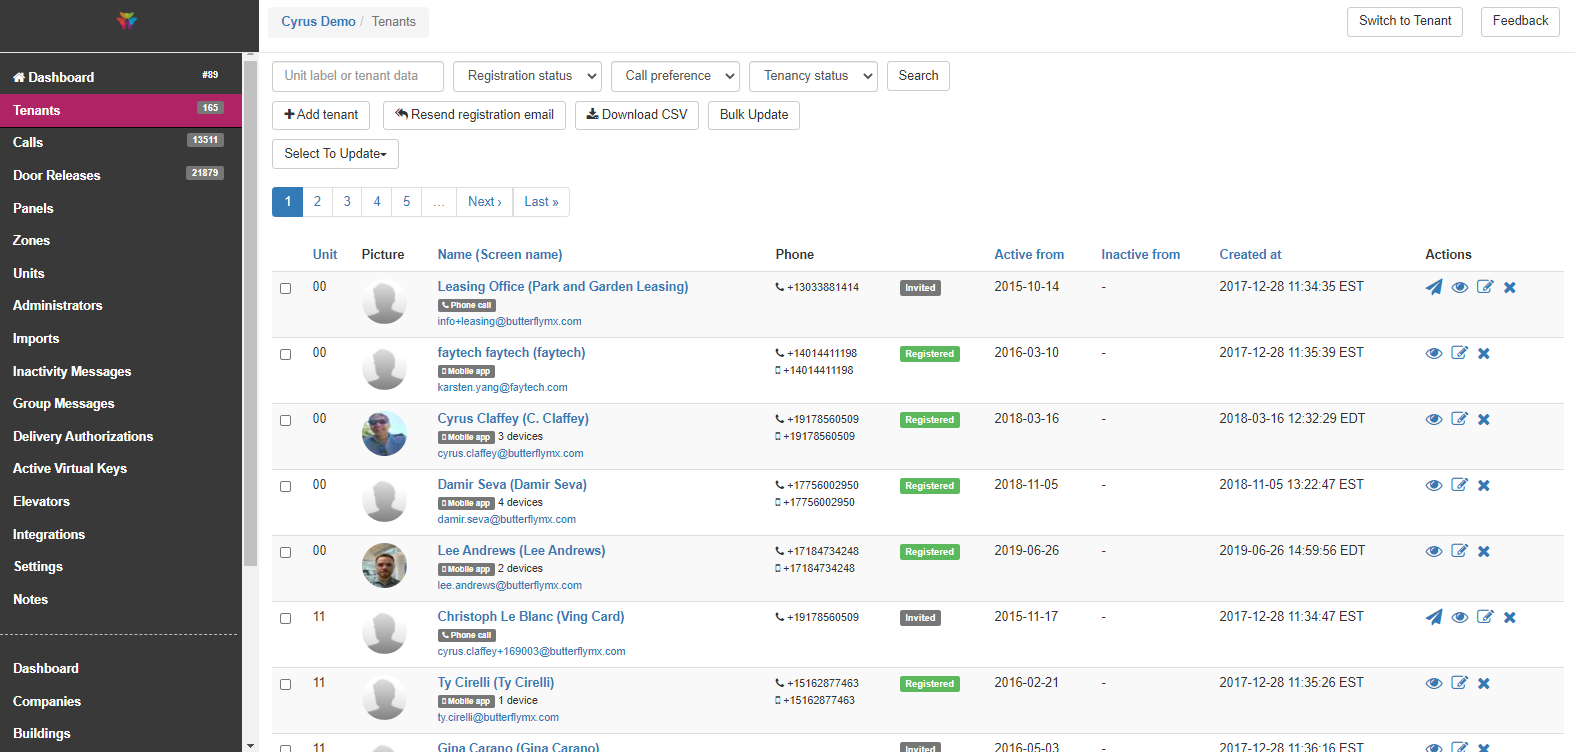Screen dimensions: 1575x752
Task: Open the Call preference dropdown
Action: pos(676,76)
